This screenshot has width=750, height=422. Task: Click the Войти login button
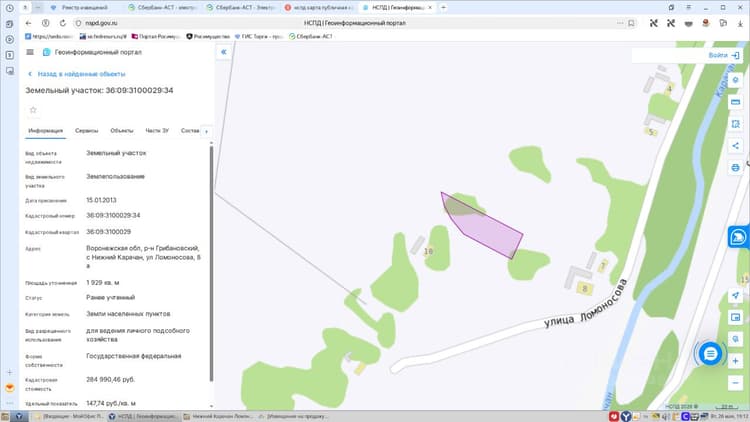pyautogui.click(x=723, y=56)
